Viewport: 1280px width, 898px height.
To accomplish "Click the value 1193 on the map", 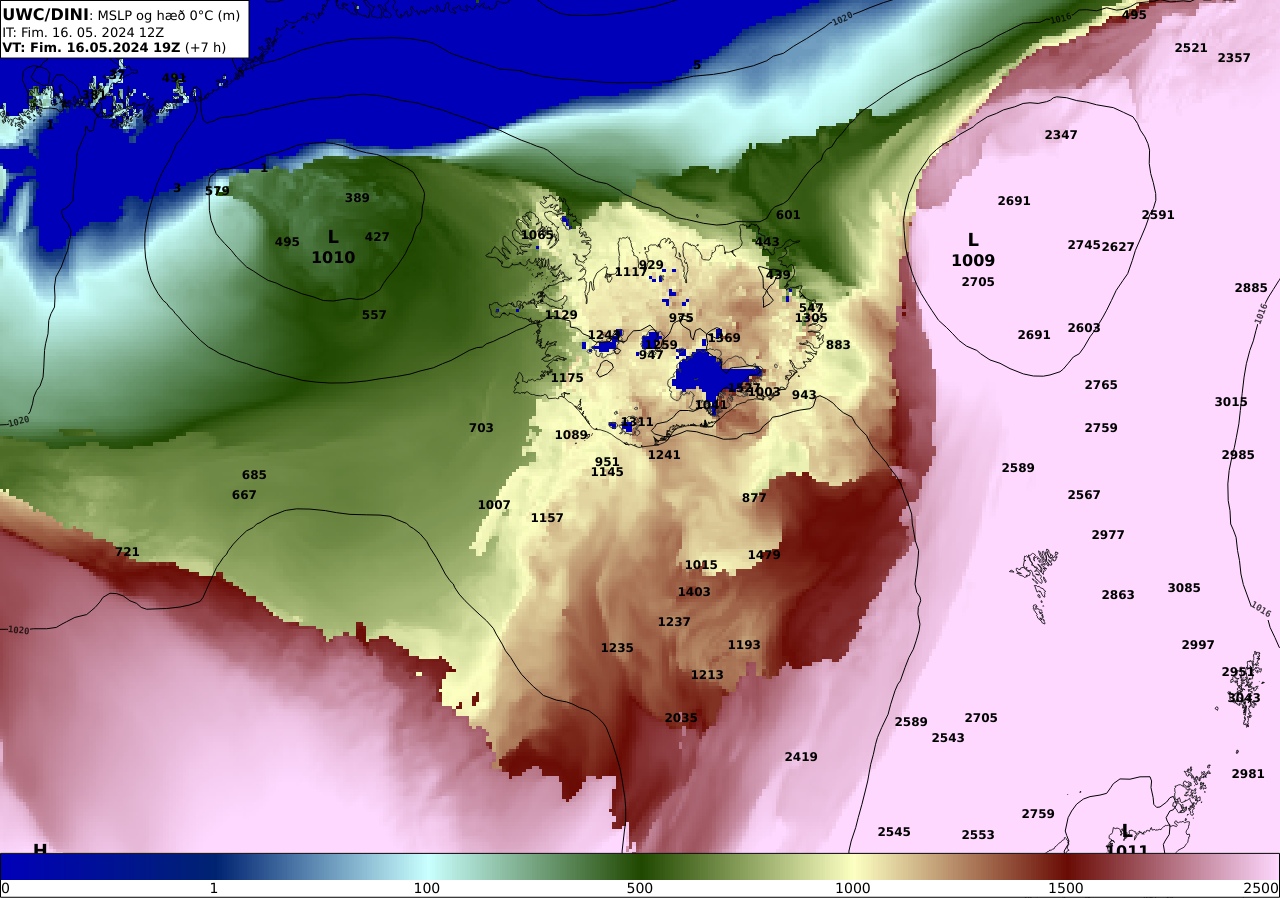I will pyautogui.click(x=744, y=645).
